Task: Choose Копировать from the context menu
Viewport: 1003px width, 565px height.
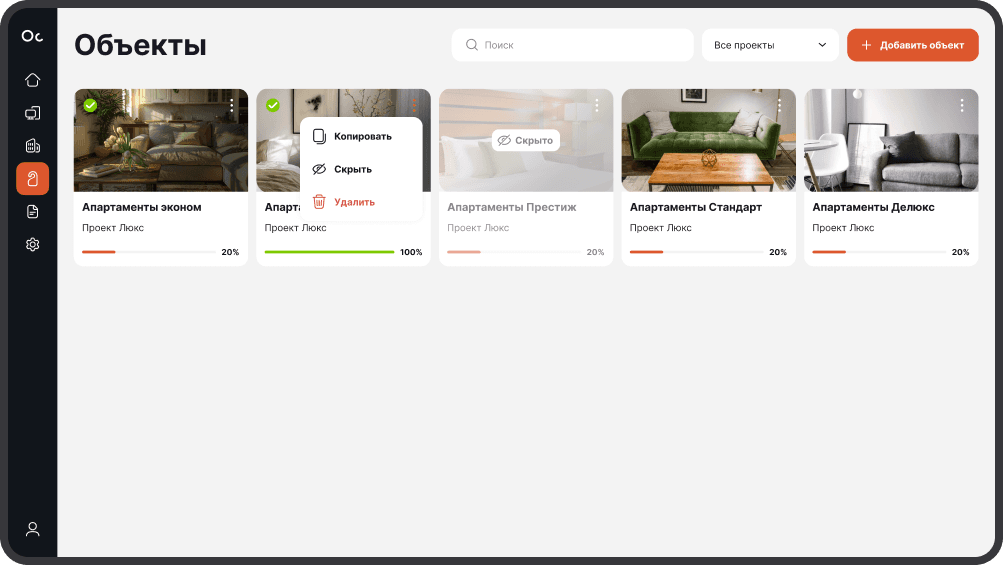Action: pos(361,136)
